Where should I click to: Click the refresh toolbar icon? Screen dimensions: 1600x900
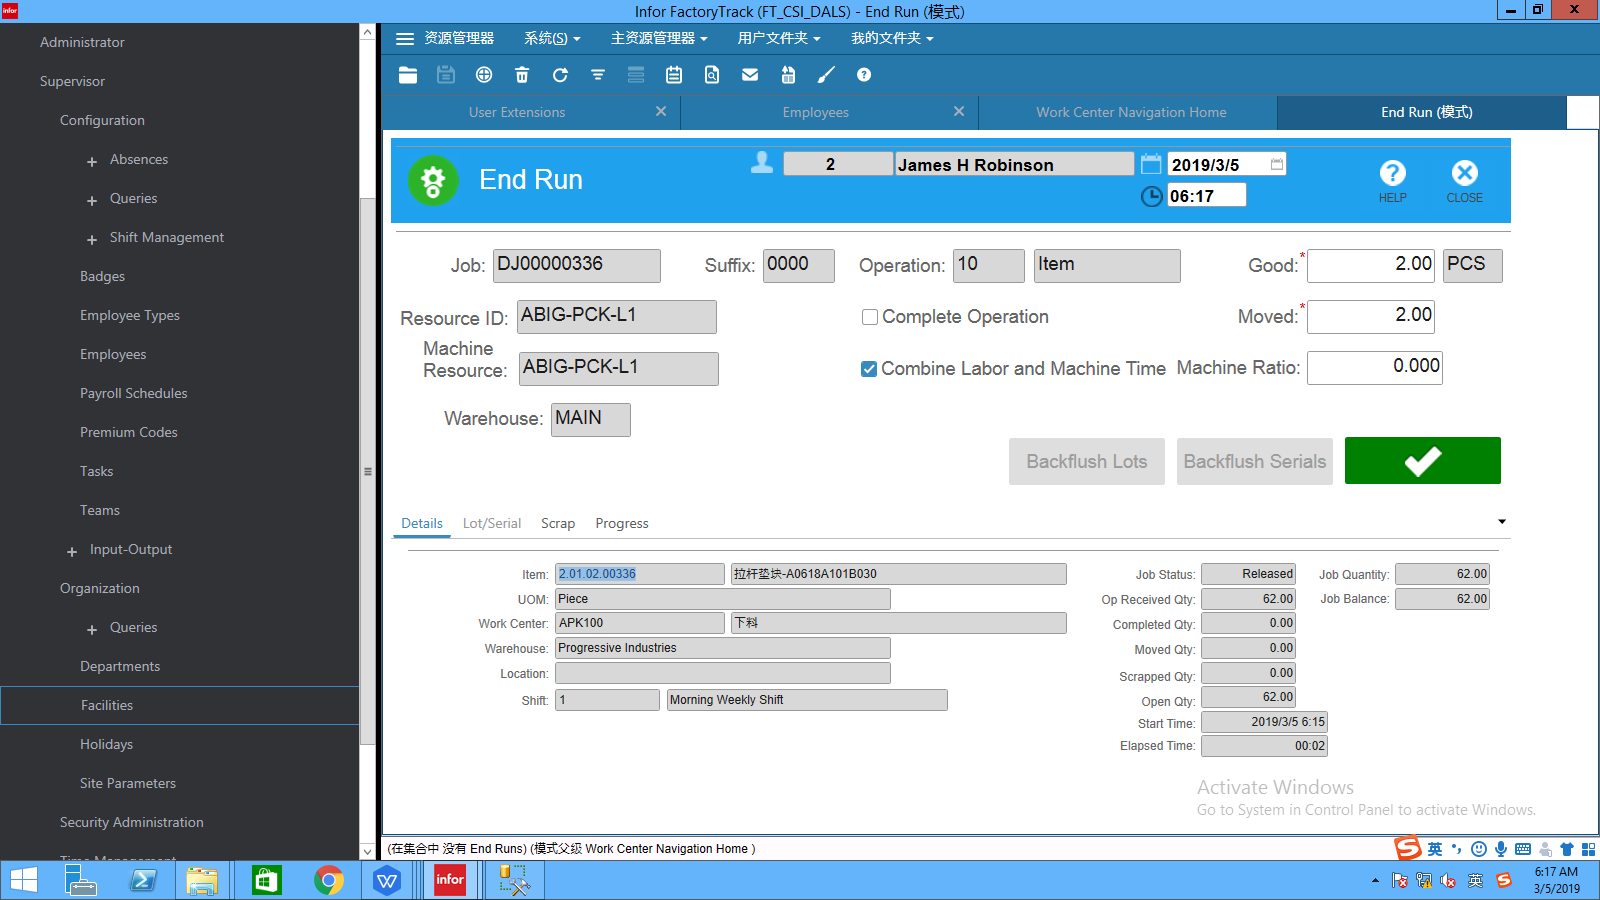click(560, 75)
